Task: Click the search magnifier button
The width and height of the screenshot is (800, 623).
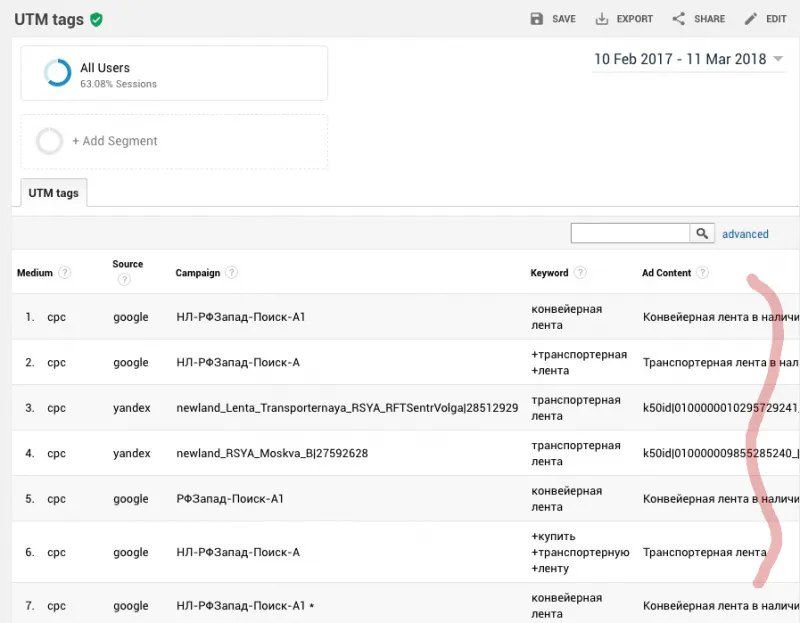Action: [x=702, y=233]
